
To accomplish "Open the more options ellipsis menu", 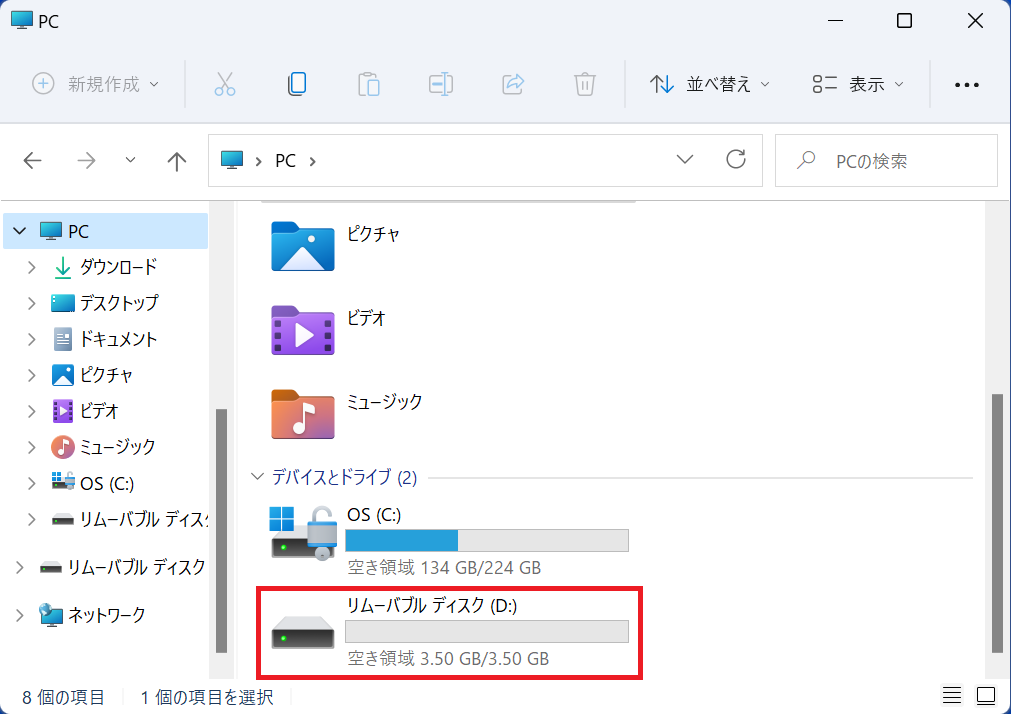I will 967,85.
